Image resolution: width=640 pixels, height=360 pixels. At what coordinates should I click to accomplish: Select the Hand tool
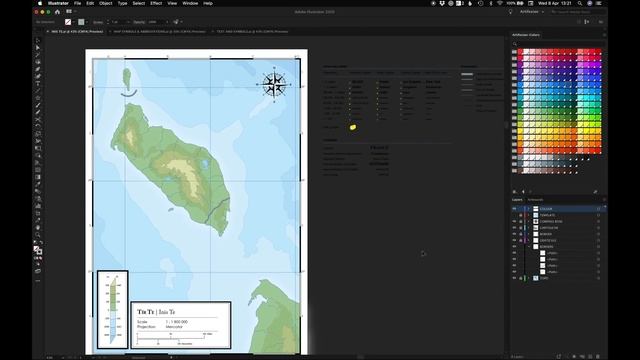coord(38,228)
